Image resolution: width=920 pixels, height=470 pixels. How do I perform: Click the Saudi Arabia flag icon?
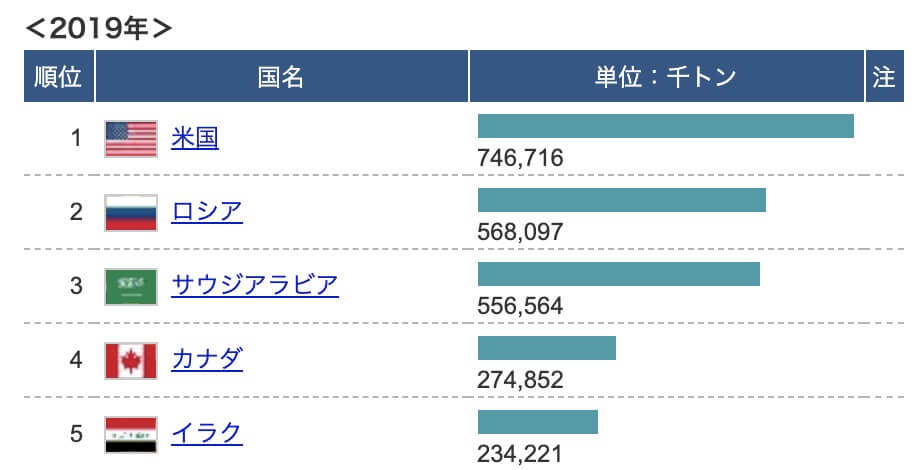pos(131,287)
